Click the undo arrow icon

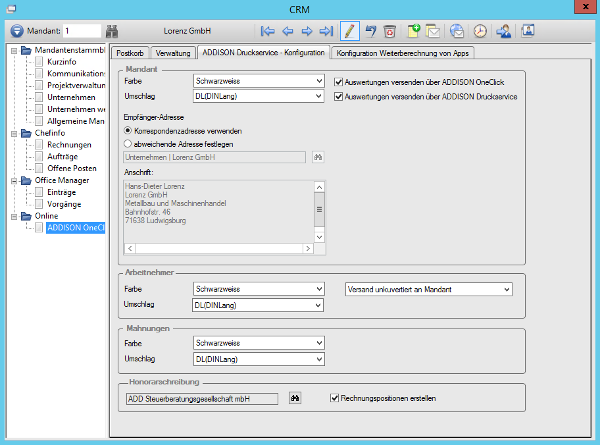coord(370,31)
